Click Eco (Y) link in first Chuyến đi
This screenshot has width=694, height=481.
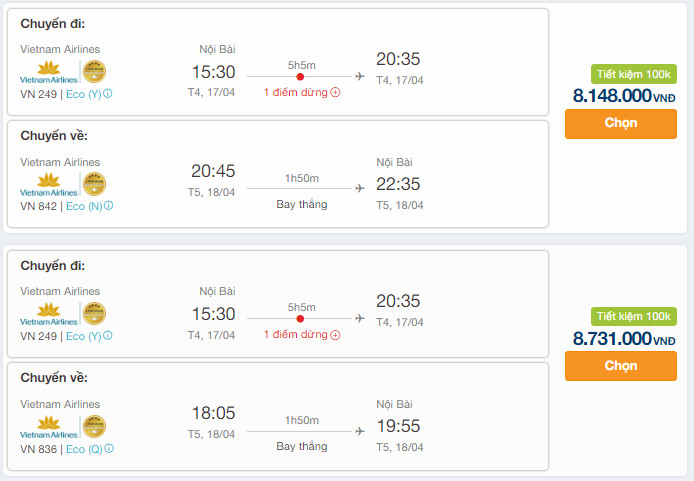[84, 94]
